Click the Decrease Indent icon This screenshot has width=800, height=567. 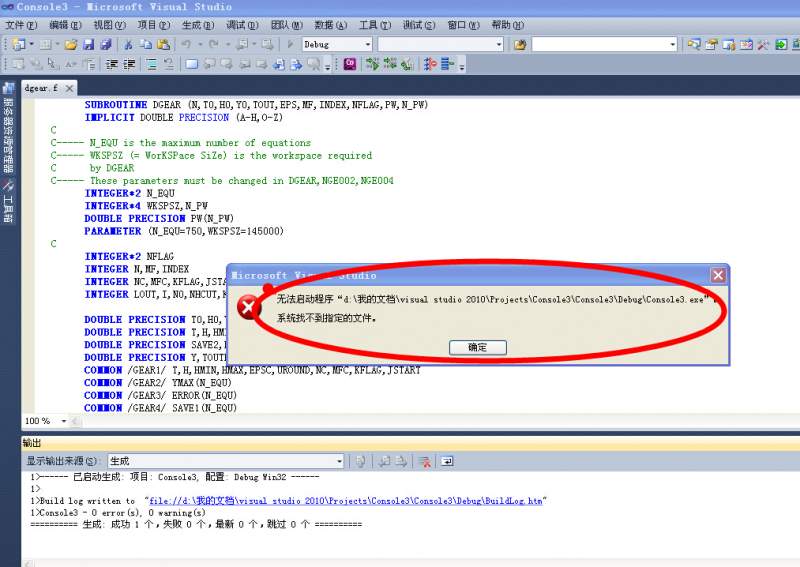(x=112, y=64)
